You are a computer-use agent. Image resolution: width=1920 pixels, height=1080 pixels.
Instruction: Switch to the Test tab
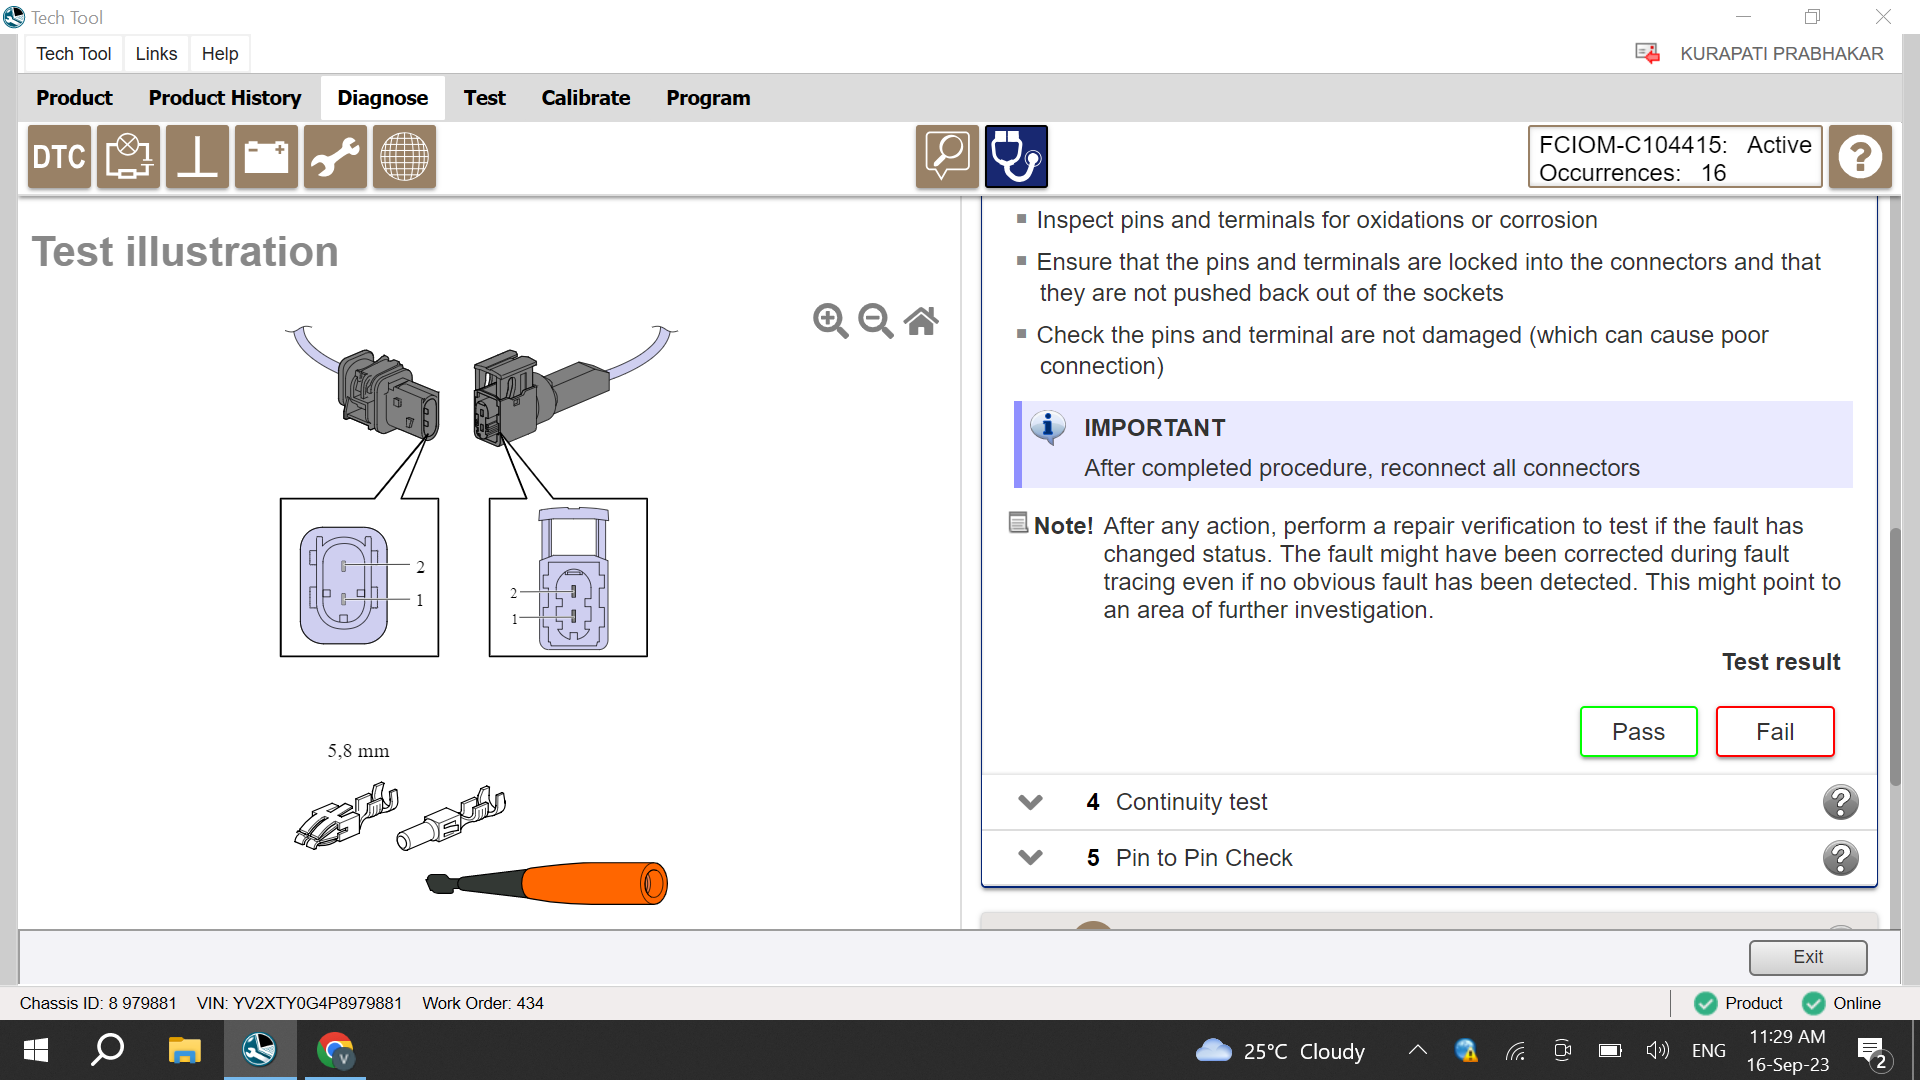click(485, 98)
